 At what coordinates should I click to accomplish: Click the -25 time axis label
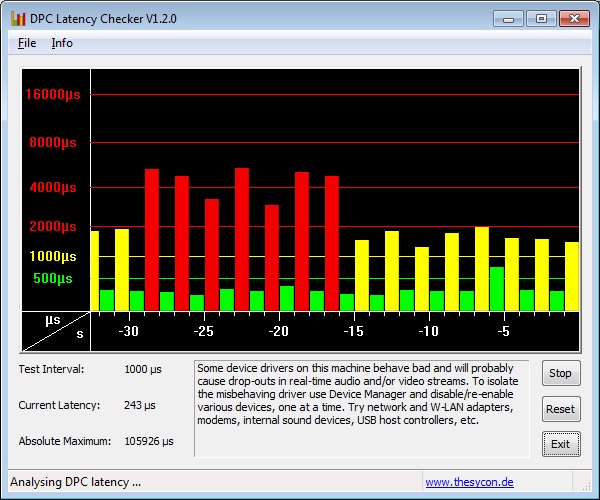tap(204, 331)
